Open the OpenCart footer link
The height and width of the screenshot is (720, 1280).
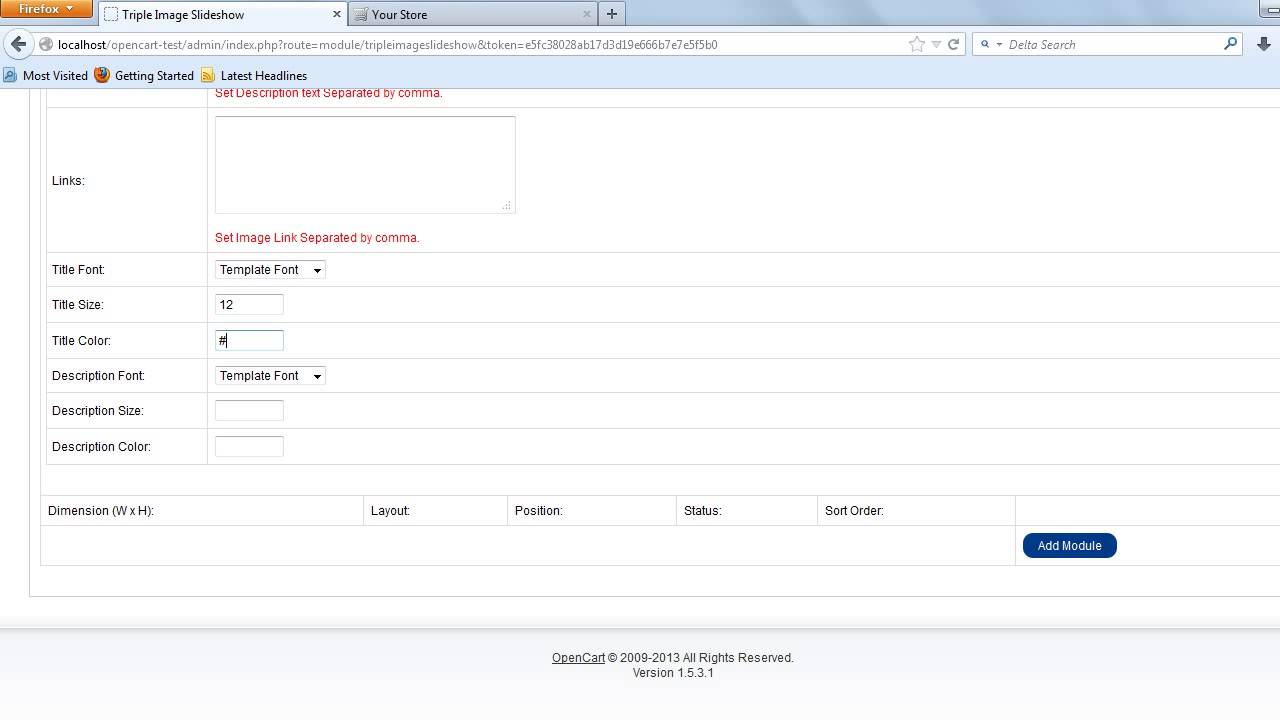[578, 658]
